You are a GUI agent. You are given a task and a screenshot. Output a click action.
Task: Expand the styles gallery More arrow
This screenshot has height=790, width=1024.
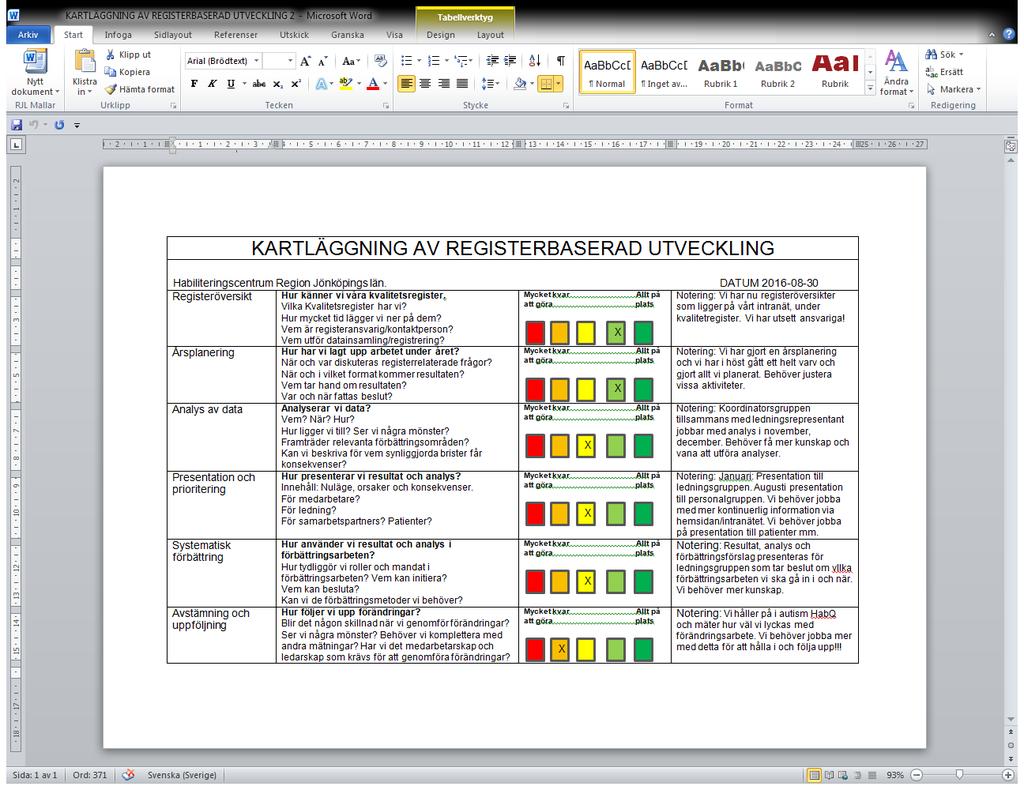(x=870, y=88)
